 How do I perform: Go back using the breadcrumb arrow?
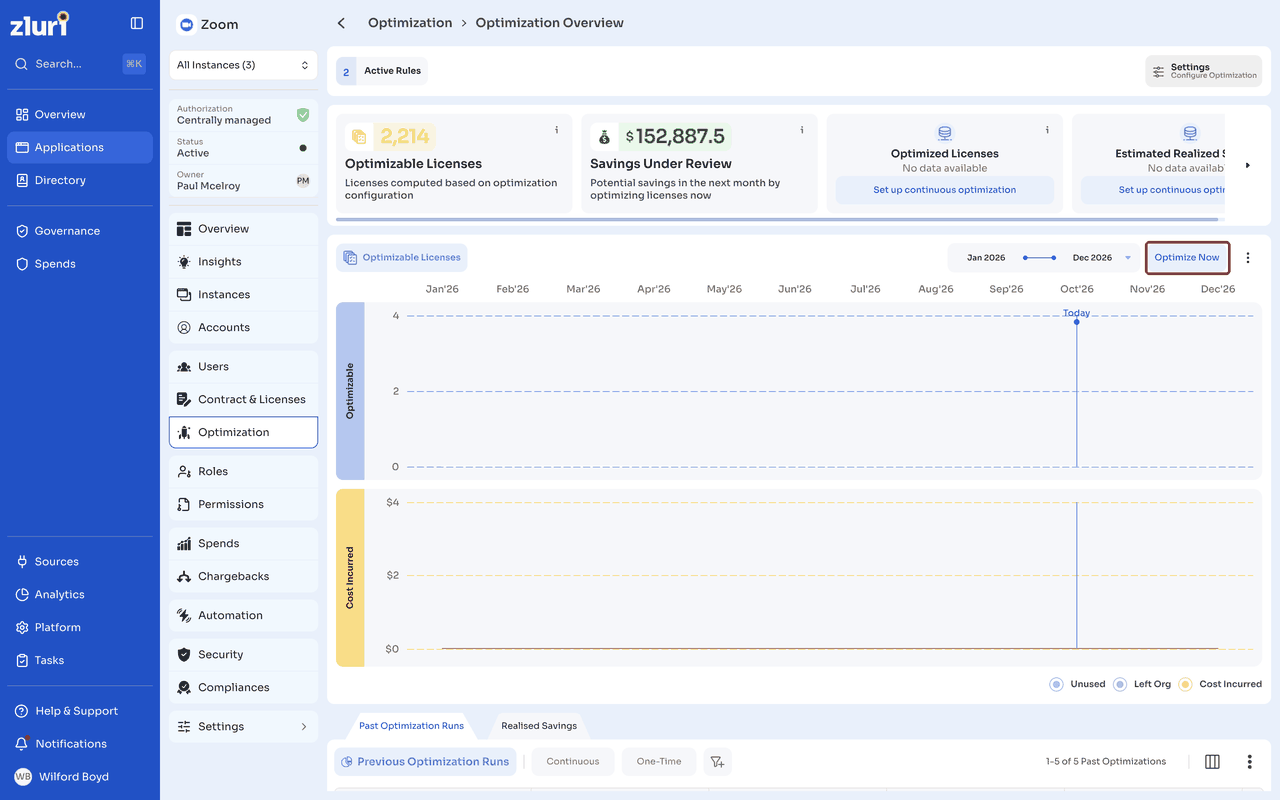coord(341,23)
